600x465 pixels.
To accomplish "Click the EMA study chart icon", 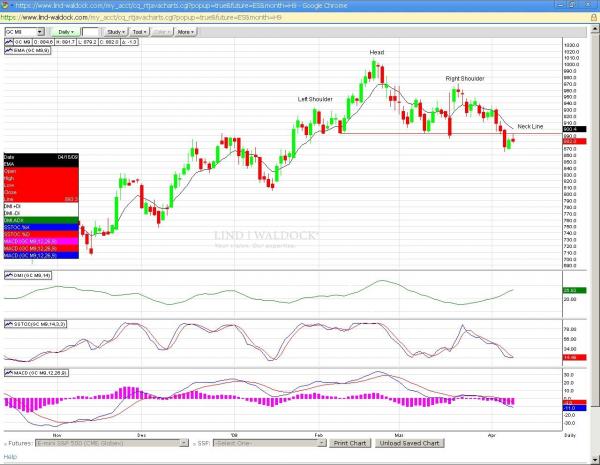I will (x=7, y=49).
